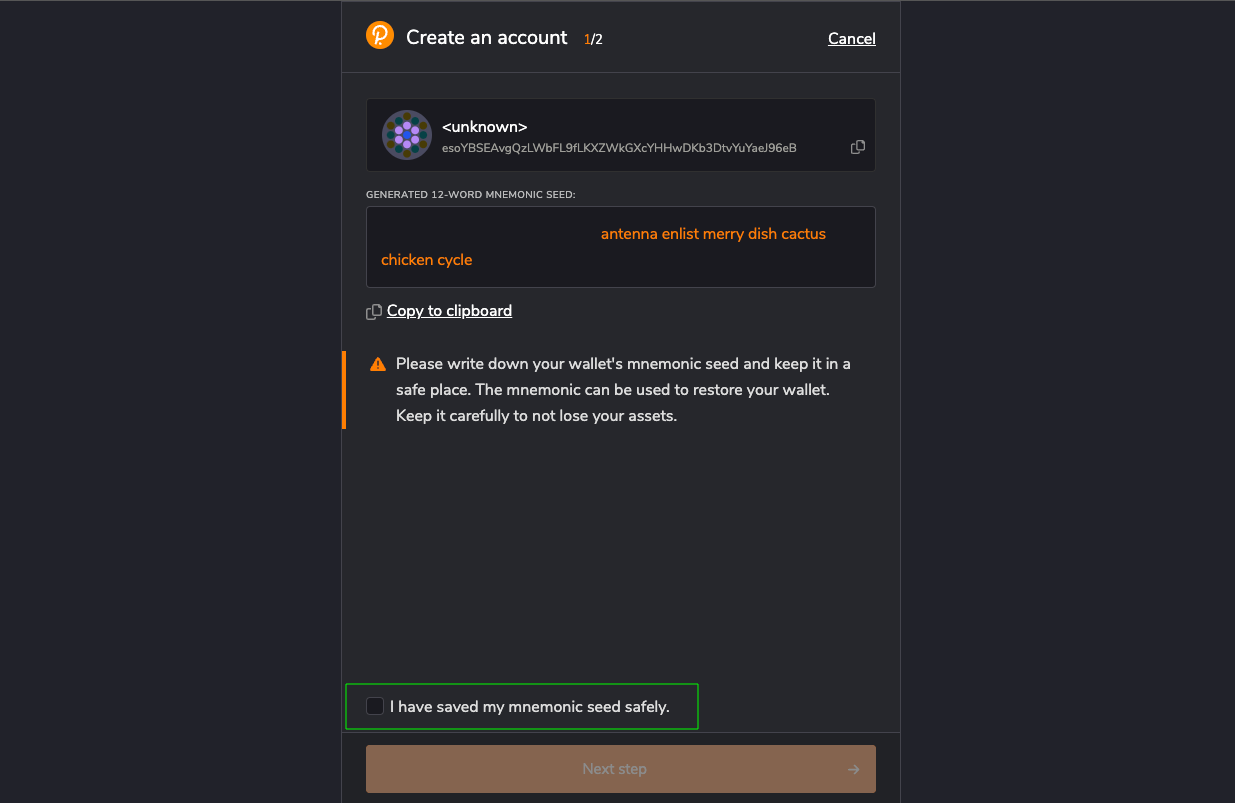
Task: Check the saved mnemonic seed checkbox
Action: pyautogui.click(x=375, y=707)
